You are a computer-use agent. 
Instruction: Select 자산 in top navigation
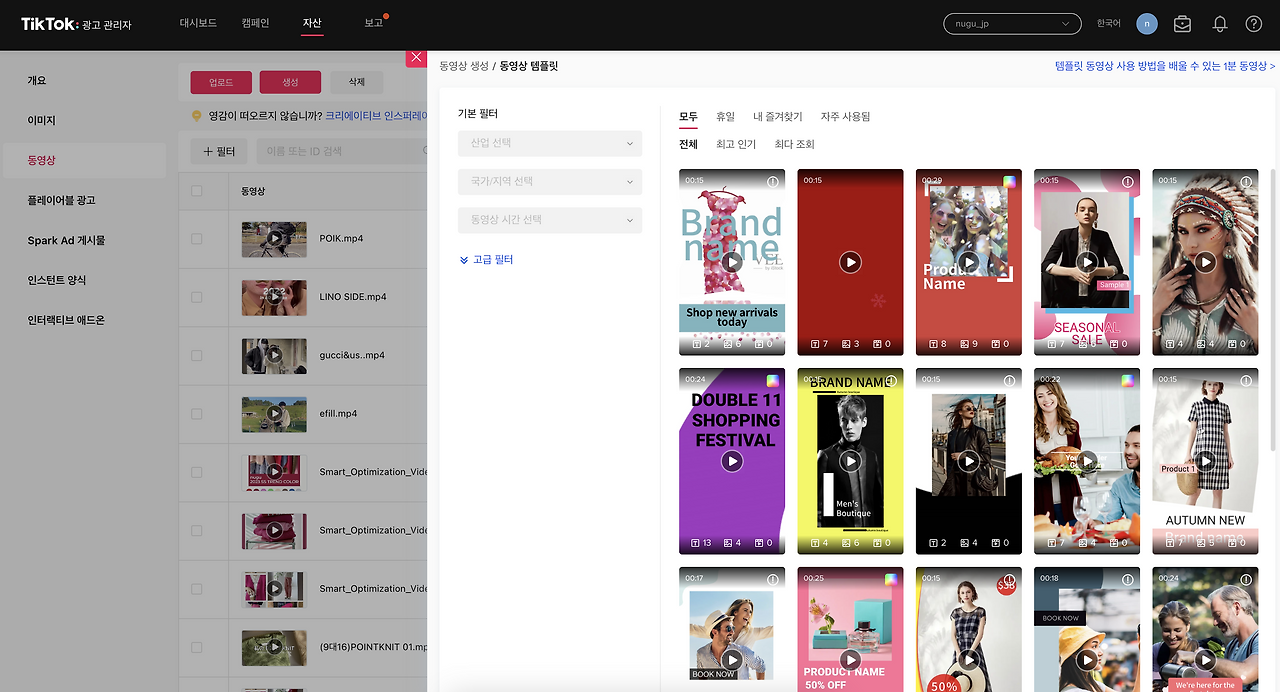tap(312, 23)
